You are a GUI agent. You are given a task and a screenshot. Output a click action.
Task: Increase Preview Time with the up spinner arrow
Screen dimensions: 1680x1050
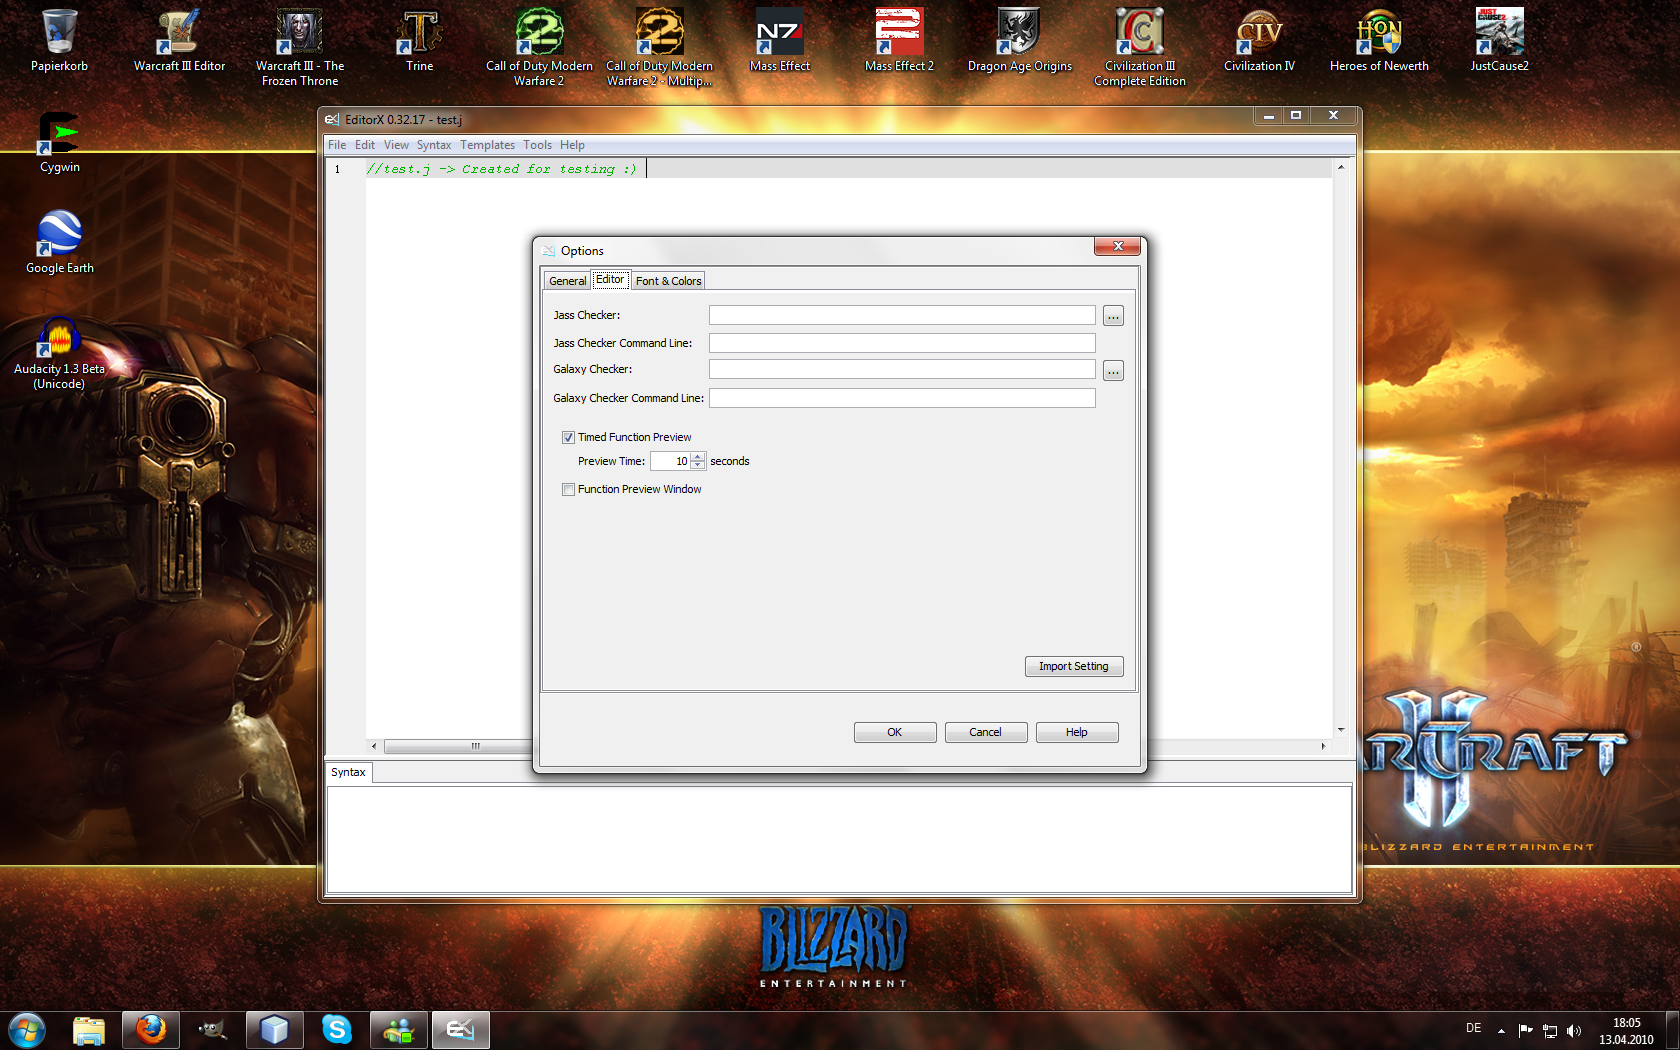click(698, 457)
